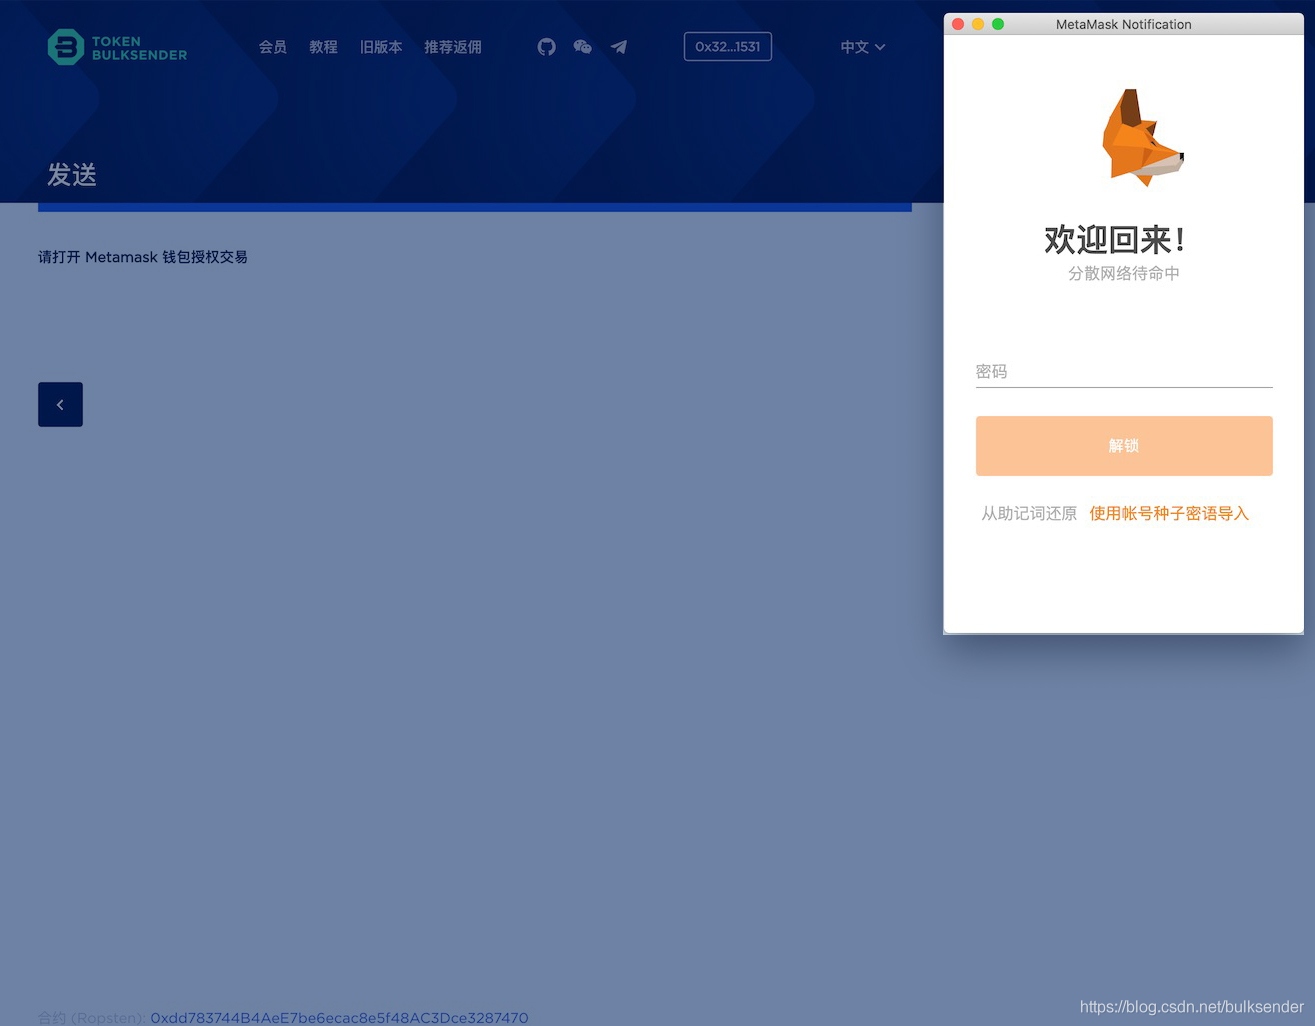Focus the 密码 password field
The height and width of the screenshot is (1026, 1315).
pyautogui.click(x=1124, y=372)
